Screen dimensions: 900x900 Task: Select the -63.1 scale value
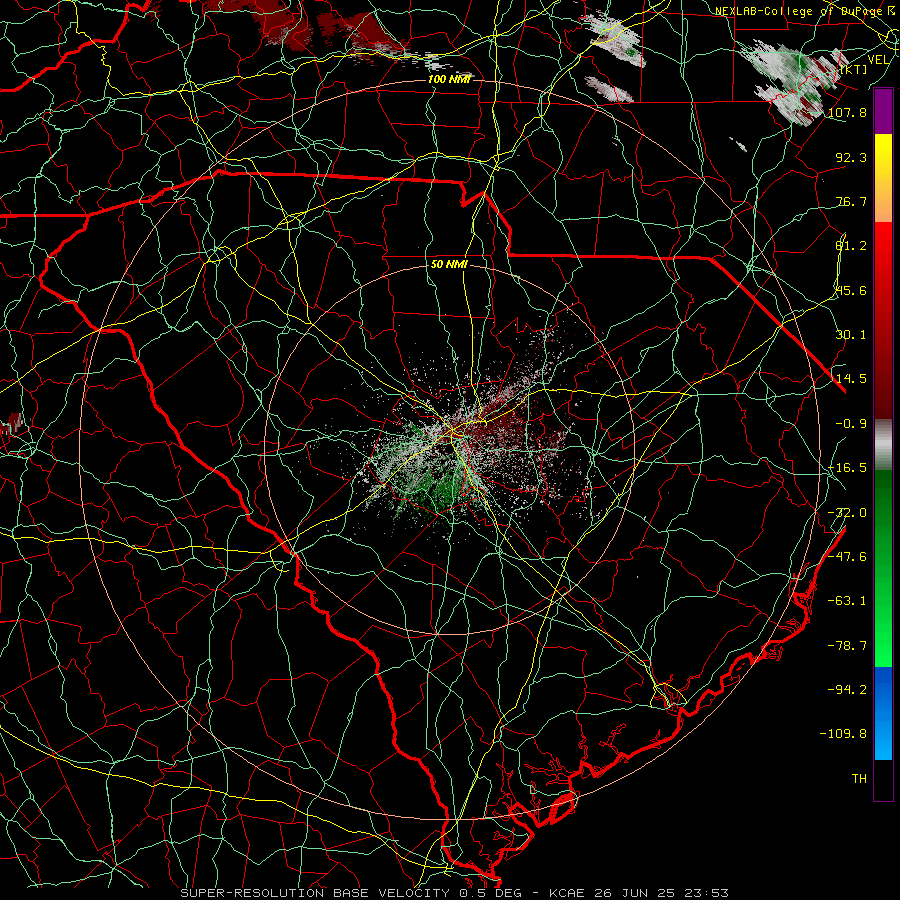847,601
